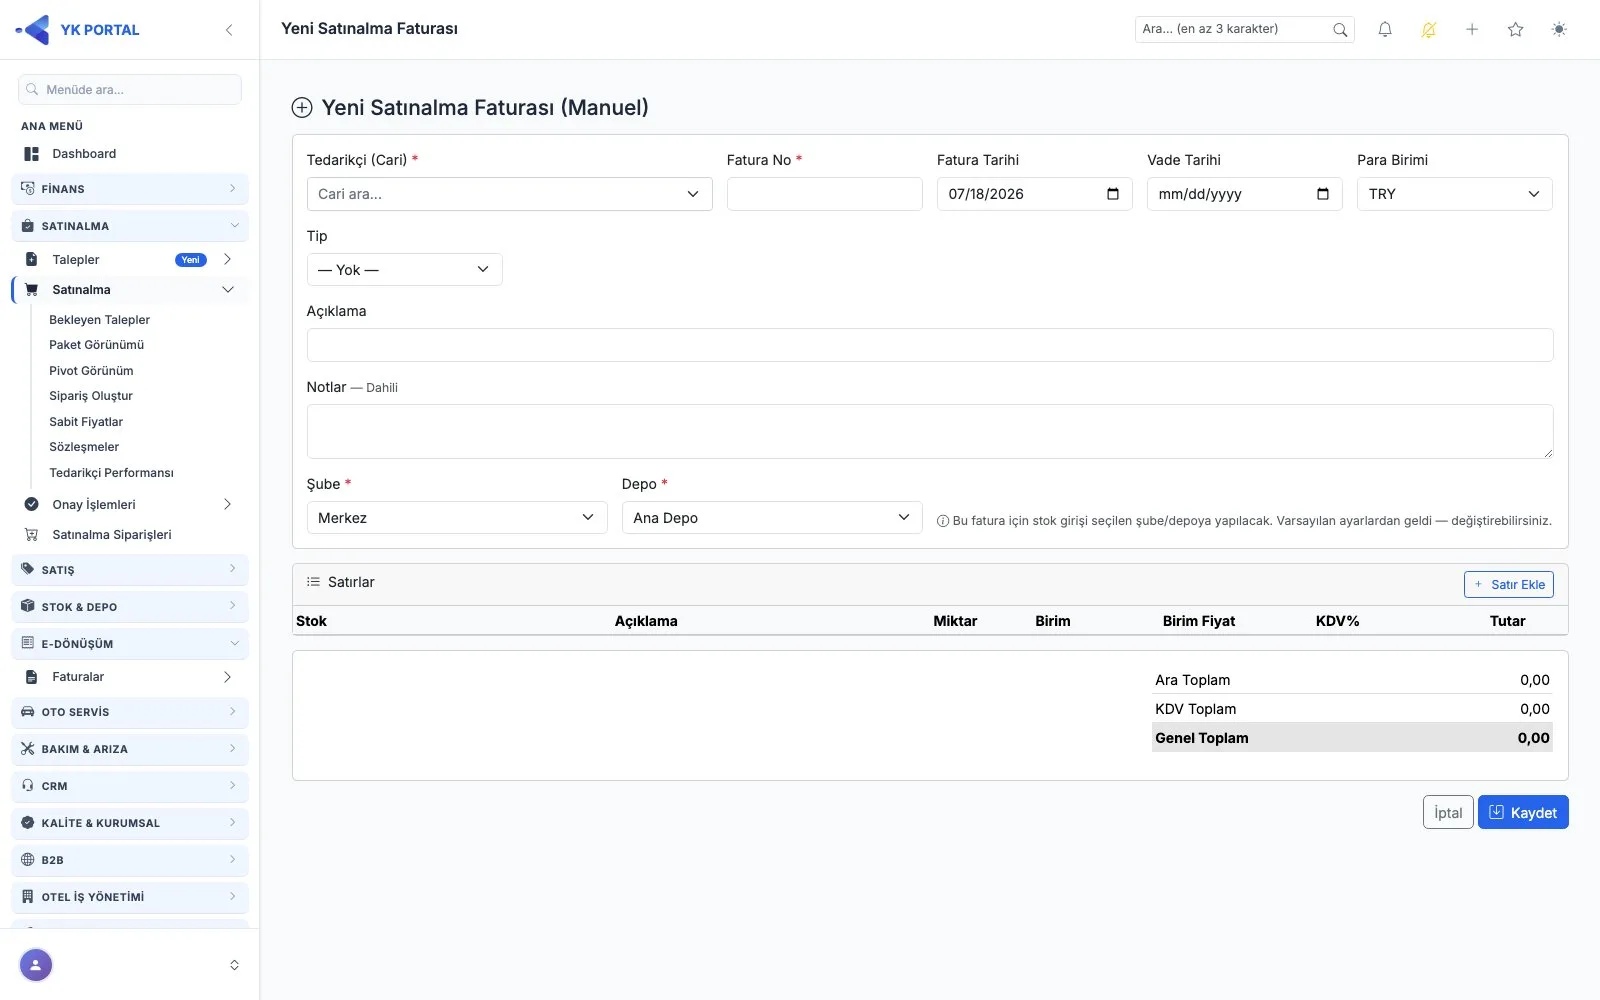The width and height of the screenshot is (1600, 1000).
Task: Click the plus icon in top bar
Action: [x=1472, y=30]
